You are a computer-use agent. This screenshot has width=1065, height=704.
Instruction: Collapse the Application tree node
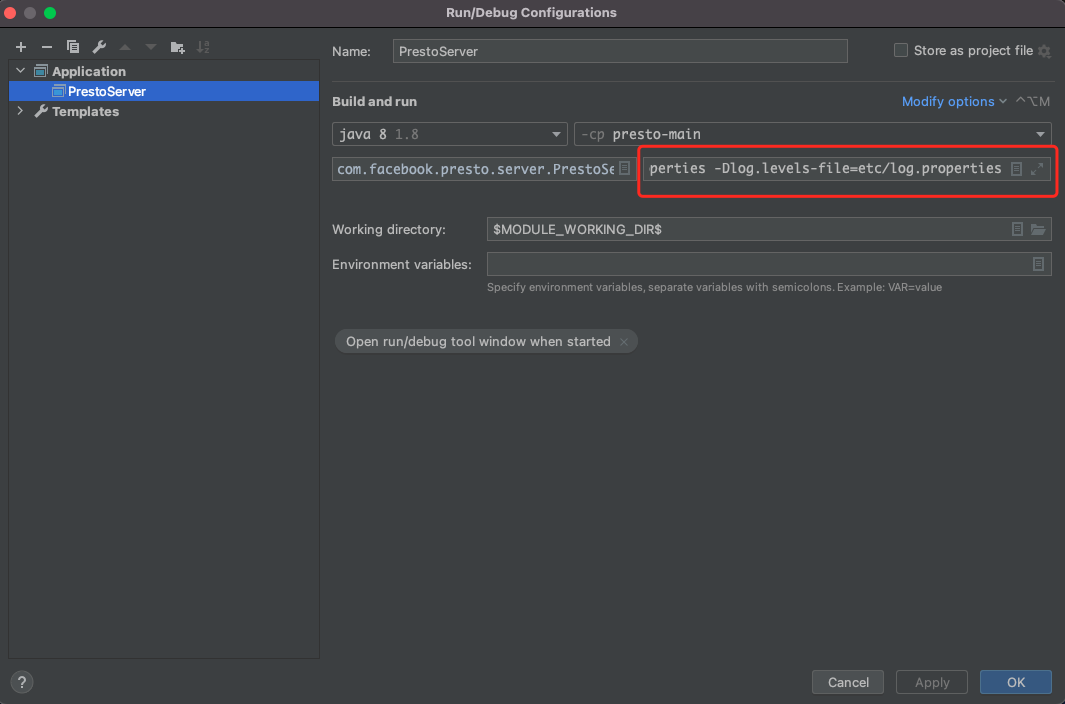tap(20, 71)
